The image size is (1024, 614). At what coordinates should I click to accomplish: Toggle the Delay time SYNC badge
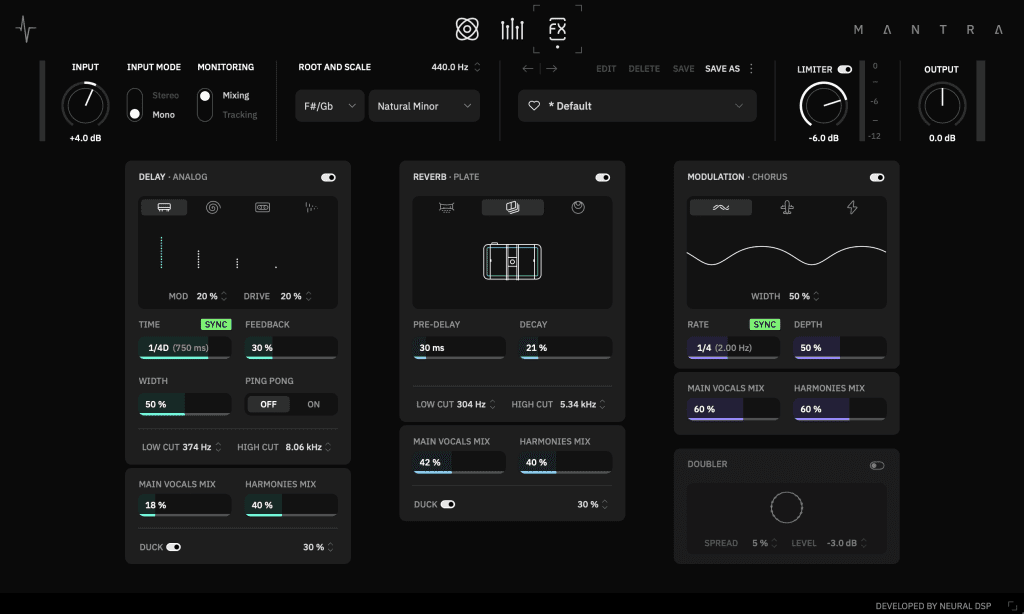[x=215, y=325]
